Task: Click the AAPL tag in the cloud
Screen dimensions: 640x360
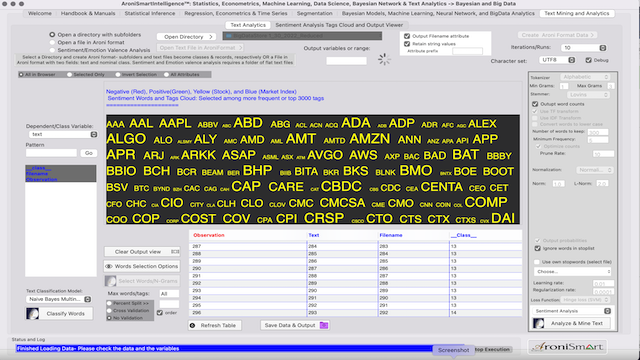Action: click(175, 123)
